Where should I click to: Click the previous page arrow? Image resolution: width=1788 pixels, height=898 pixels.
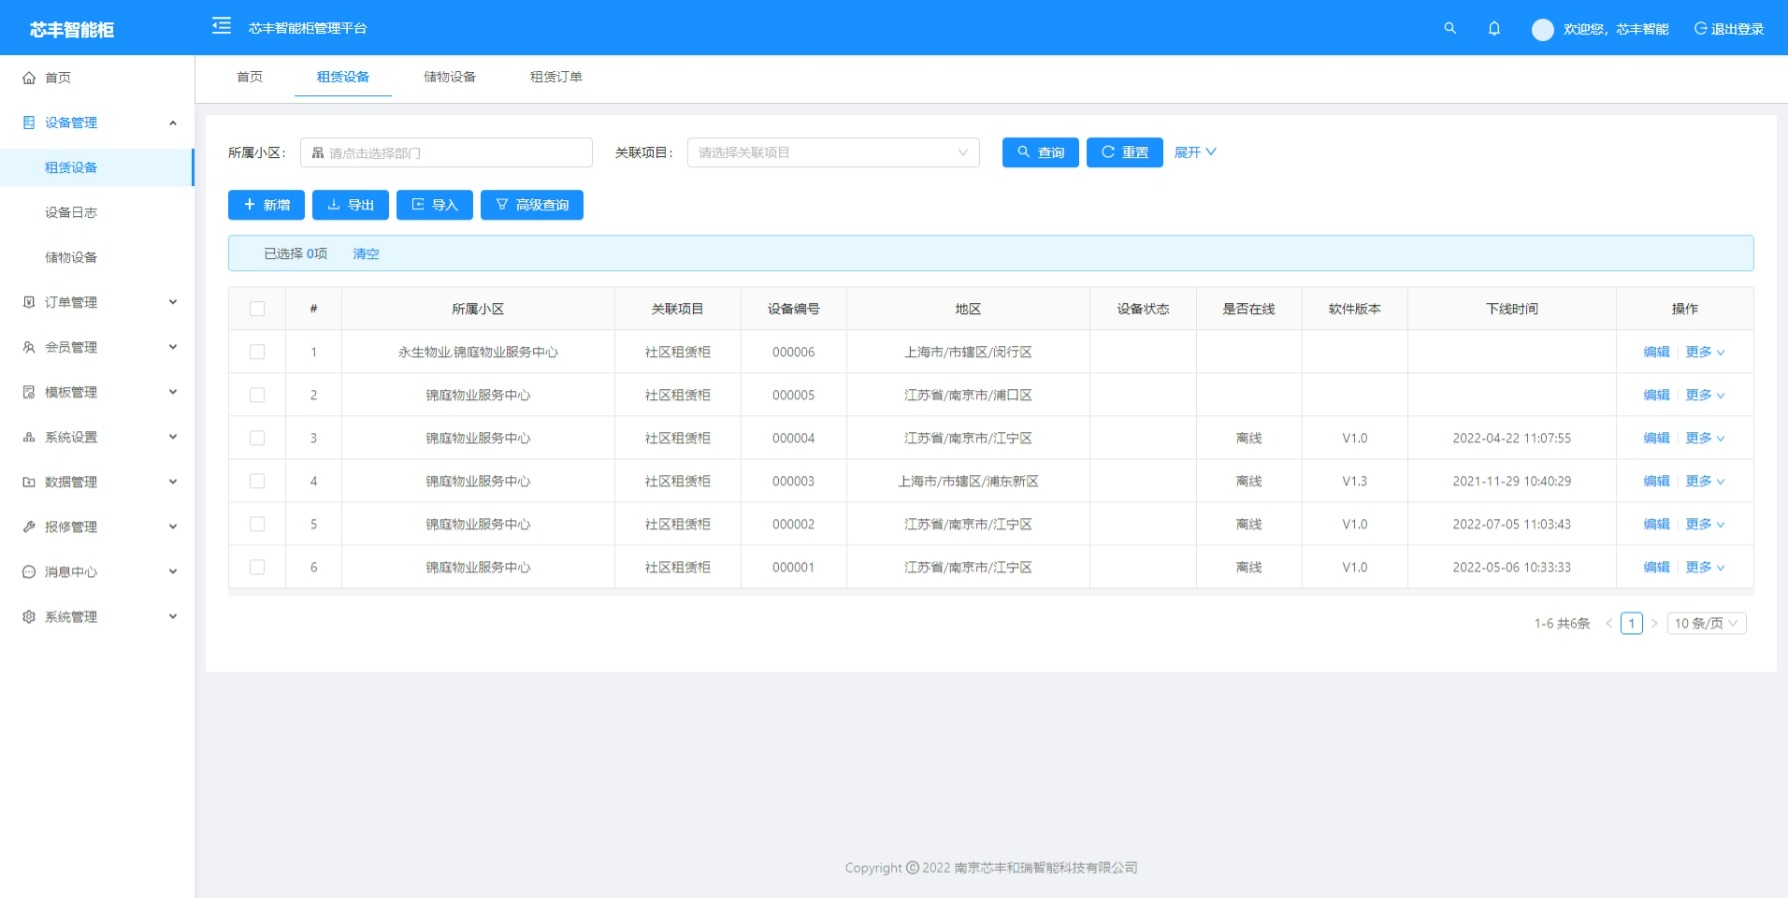pos(1609,623)
